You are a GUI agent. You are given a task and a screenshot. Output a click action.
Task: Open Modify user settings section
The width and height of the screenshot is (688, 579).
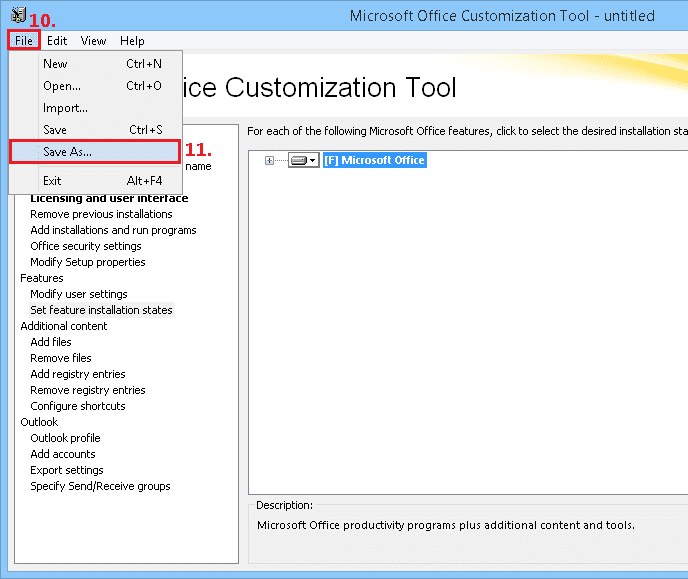tap(79, 294)
